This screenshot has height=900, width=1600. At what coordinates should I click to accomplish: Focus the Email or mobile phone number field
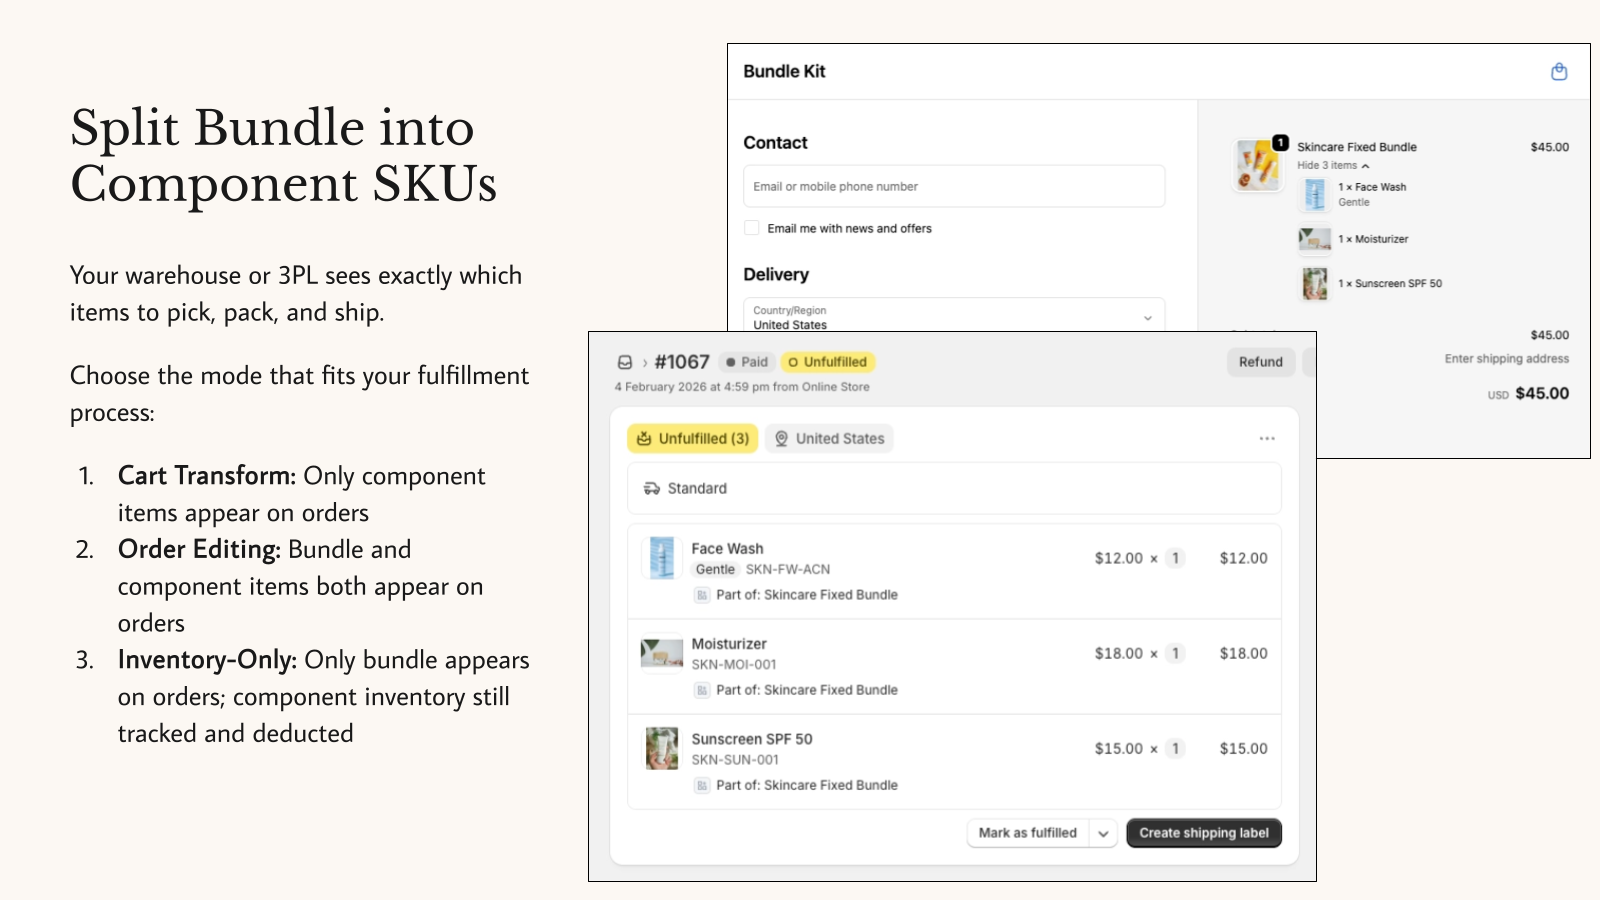pos(954,186)
